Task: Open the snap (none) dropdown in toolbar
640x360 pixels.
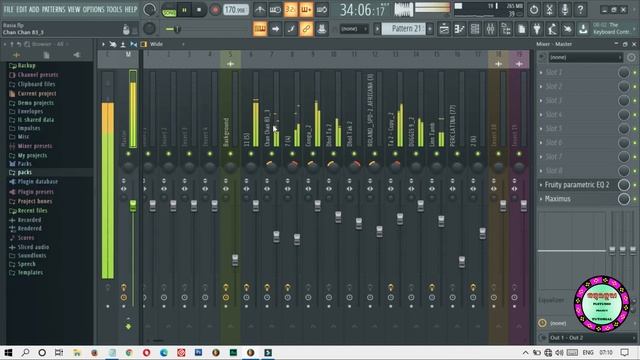Action: click(x=353, y=29)
